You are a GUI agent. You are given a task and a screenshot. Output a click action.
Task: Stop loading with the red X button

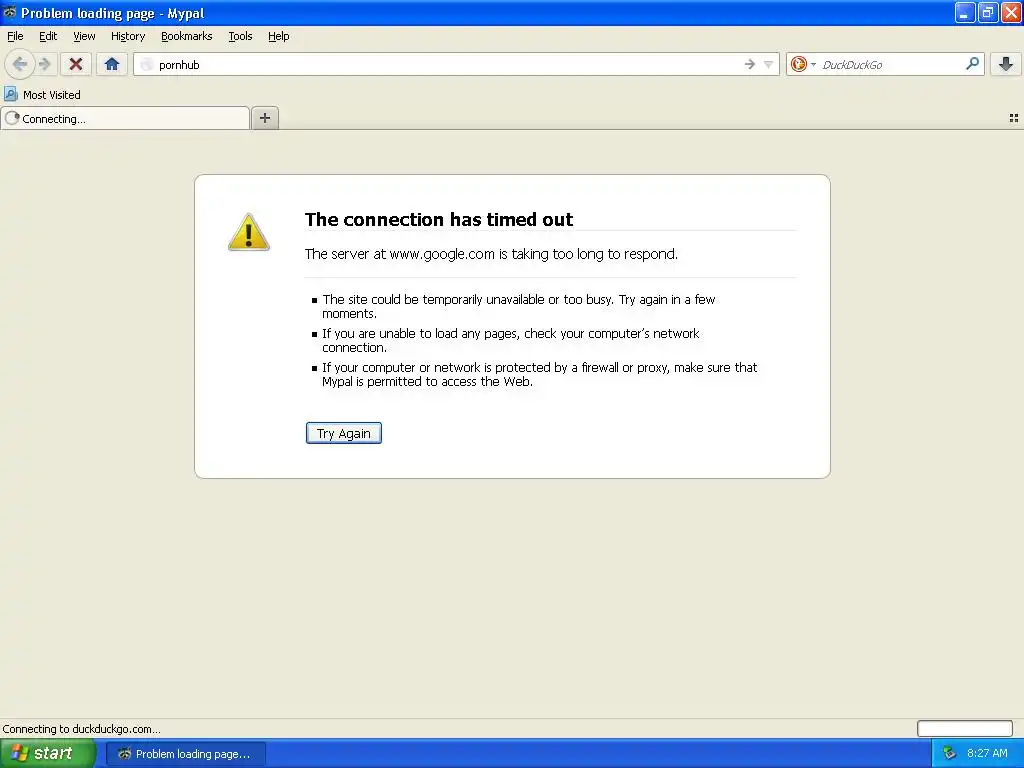76,64
